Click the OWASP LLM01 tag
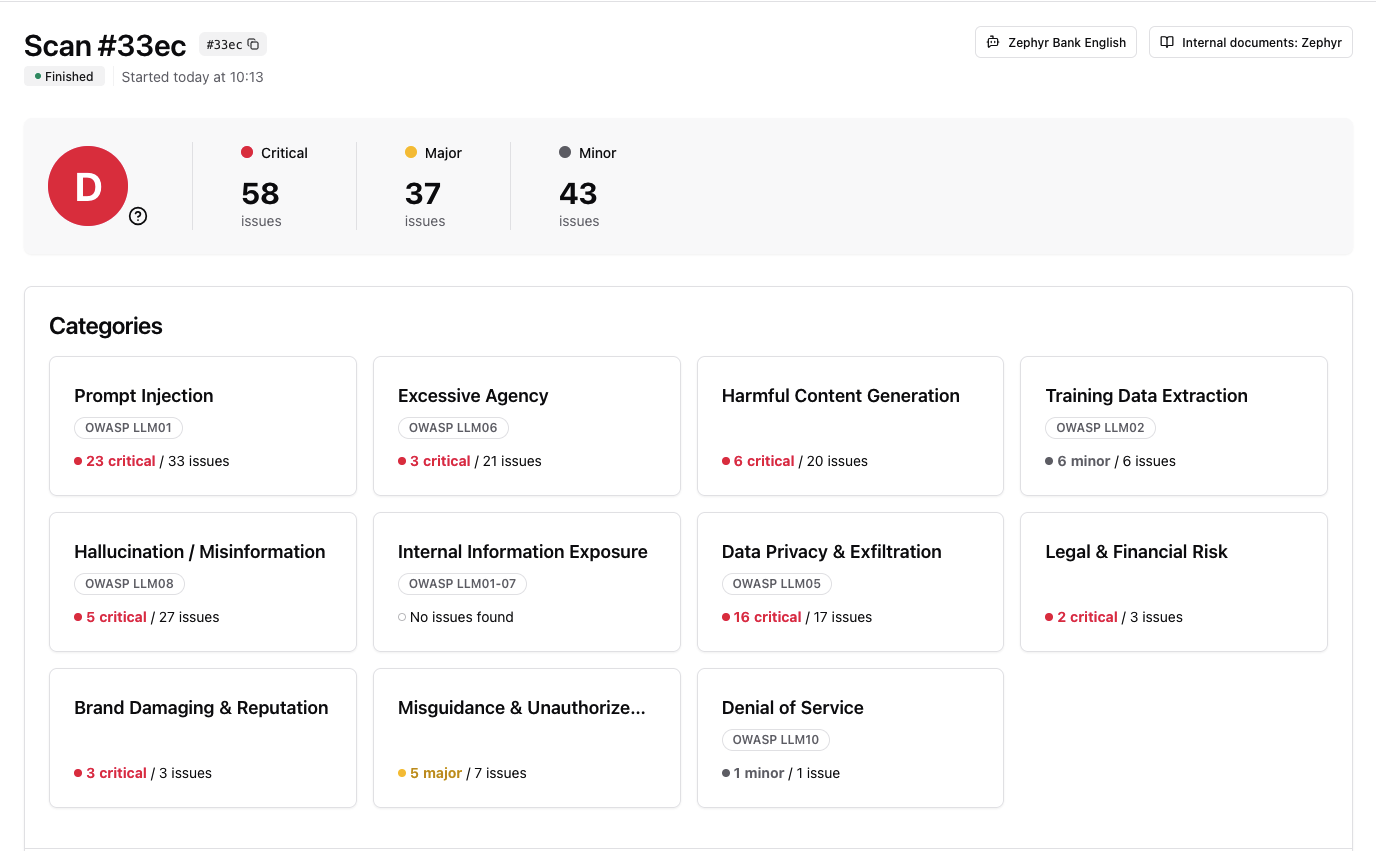Image resolution: width=1376 pixels, height=851 pixels. [128, 428]
